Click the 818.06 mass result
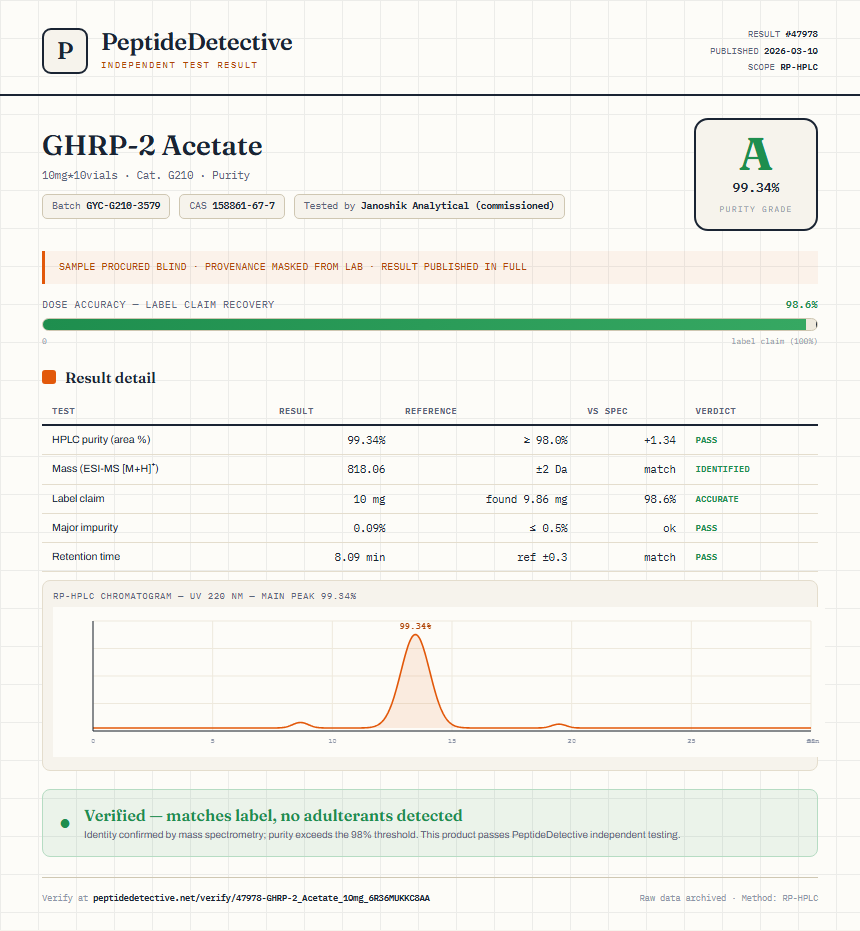Image resolution: width=860 pixels, height=931 pixels. pos(366,469)
